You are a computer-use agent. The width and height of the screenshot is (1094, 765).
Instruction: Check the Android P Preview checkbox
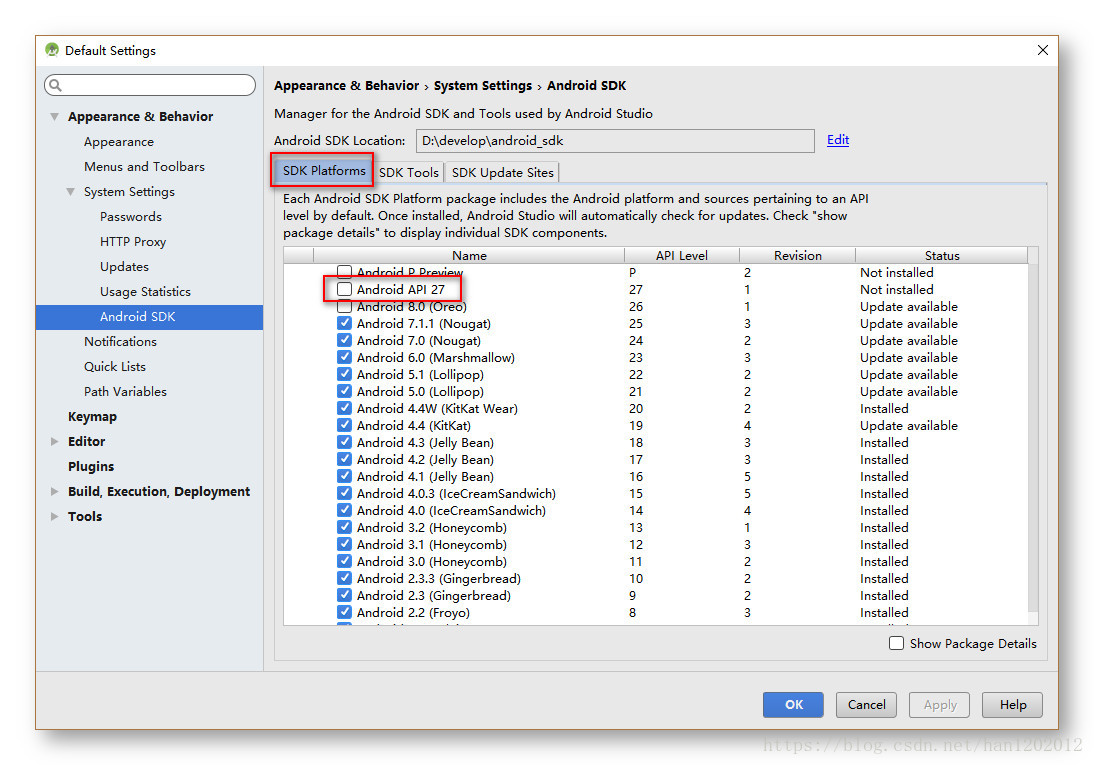tap(344, 272)
